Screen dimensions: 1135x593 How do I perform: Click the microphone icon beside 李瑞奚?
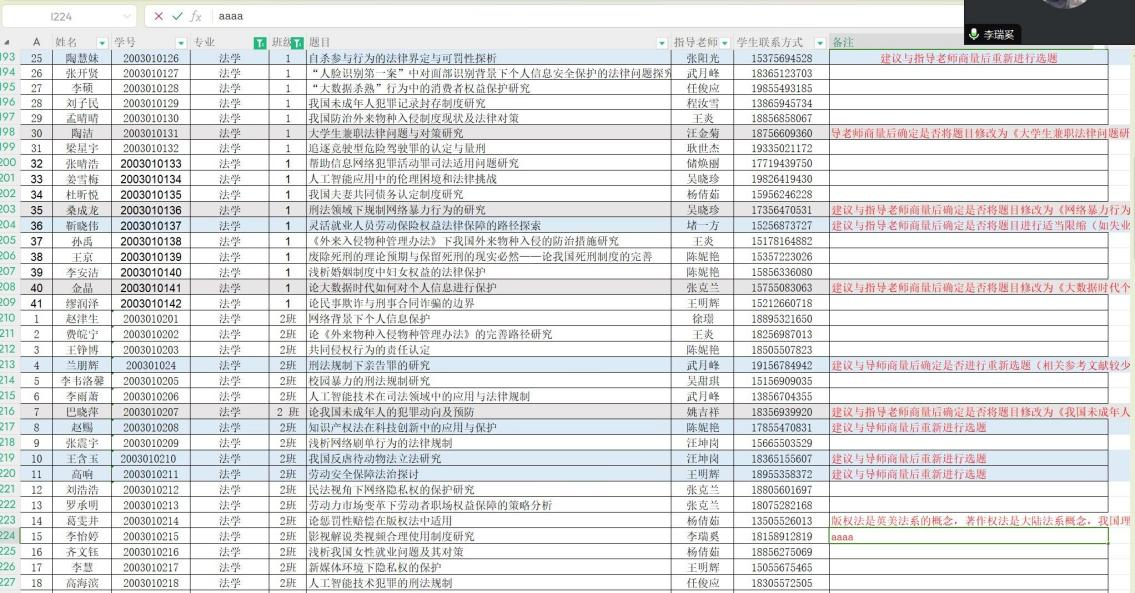(x=974, y=34)
